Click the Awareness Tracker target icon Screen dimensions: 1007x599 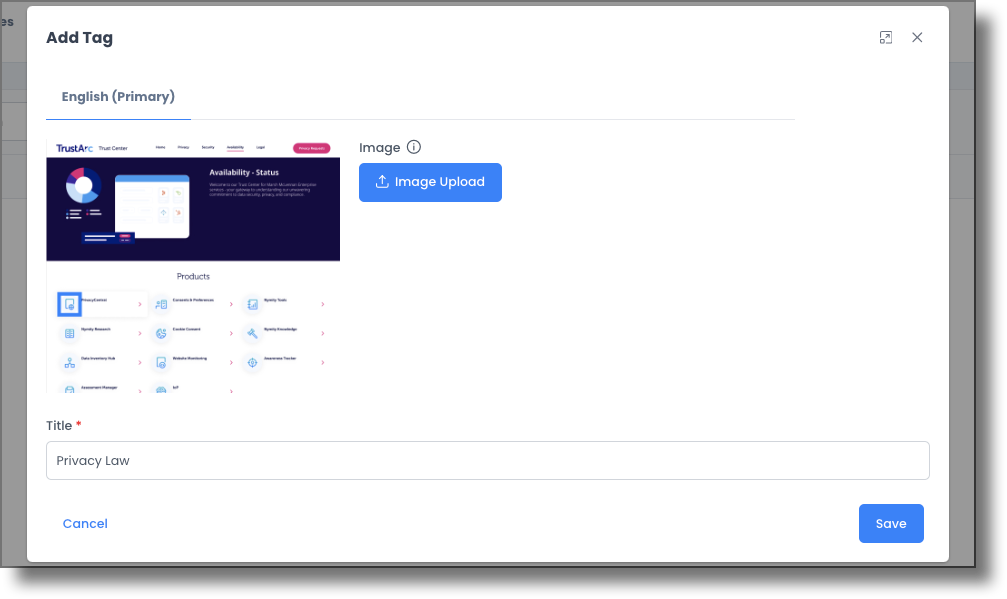tap(252, 361)
